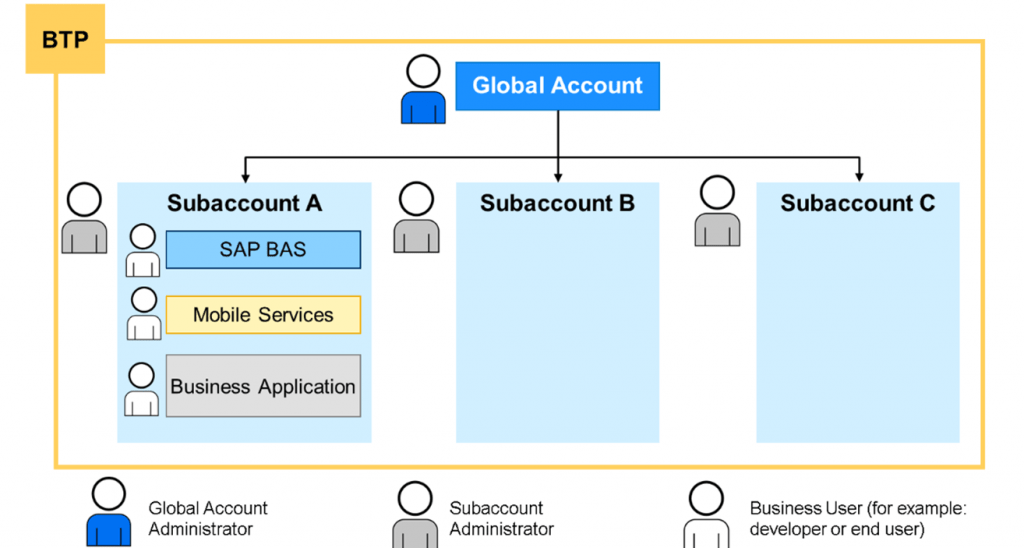The image size is (1024, 548).
Task: Click the blue administrator icon beside Global Account
Action: (423, 89)
